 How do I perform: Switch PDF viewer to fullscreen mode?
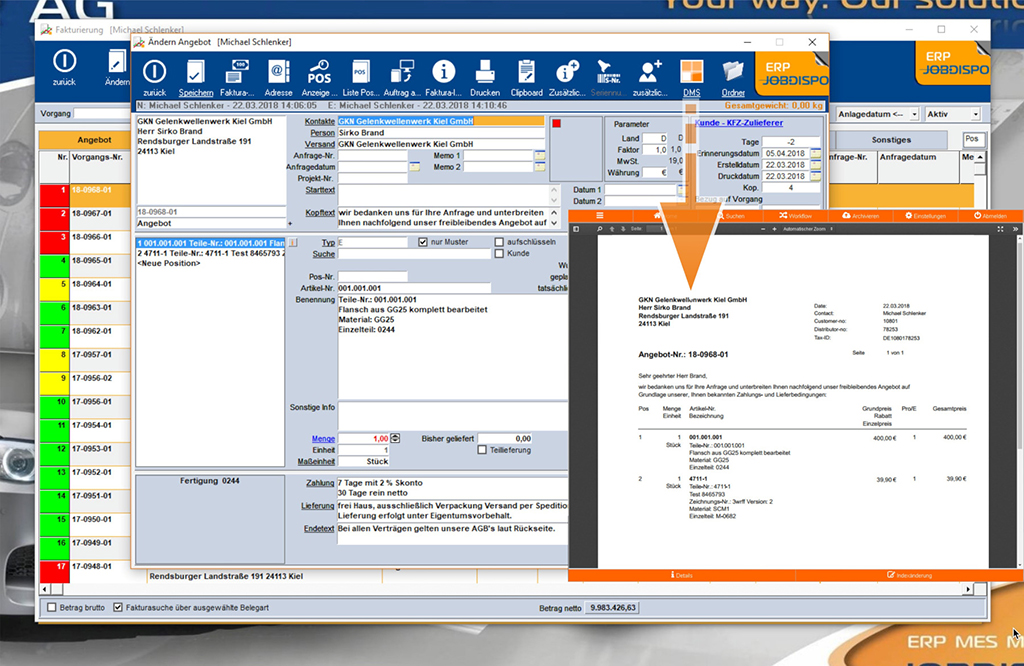1000,229
